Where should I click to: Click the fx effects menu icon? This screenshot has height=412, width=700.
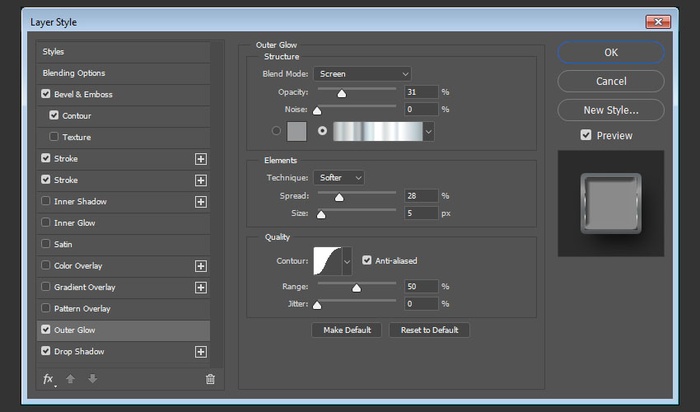(48, 379)
